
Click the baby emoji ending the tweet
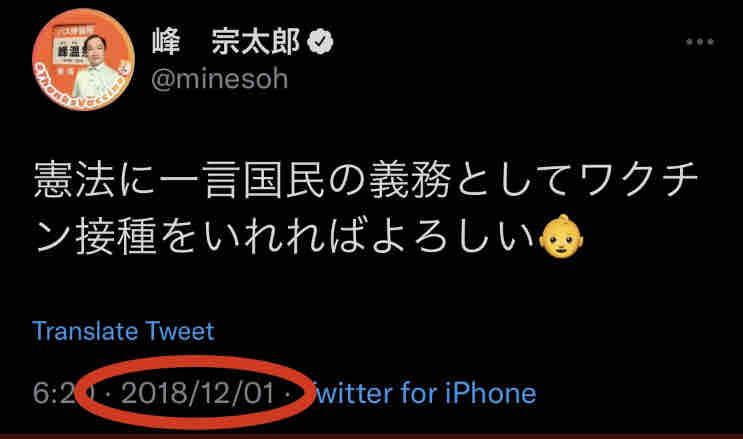(x=561, y=237)
